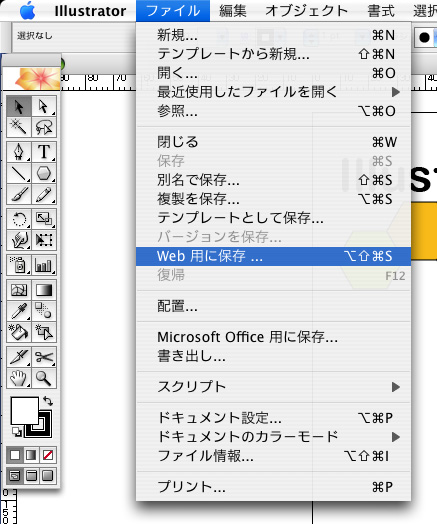Select the Scissors tool
The image size is (437, 524).
click(x=44, y=357)
